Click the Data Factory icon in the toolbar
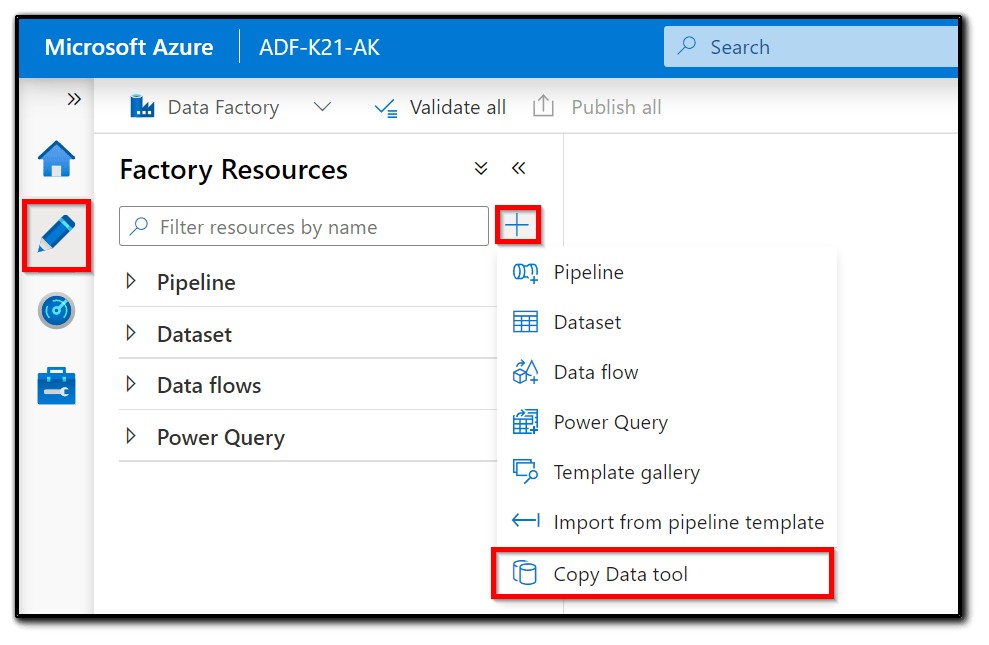The height and width of the screenshot is (645, 989). 144,107
